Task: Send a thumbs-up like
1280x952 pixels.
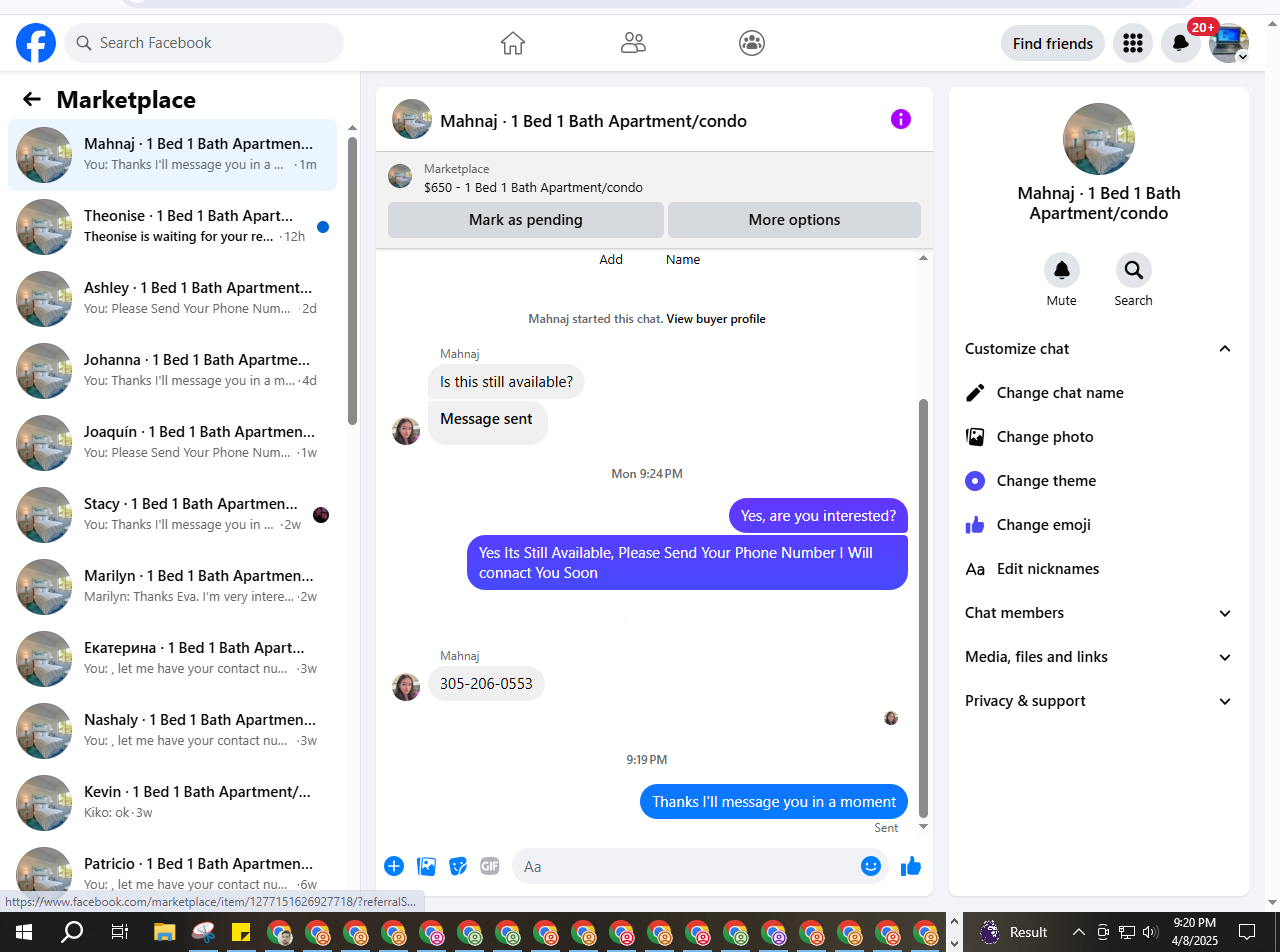Action: coord(910,866)
